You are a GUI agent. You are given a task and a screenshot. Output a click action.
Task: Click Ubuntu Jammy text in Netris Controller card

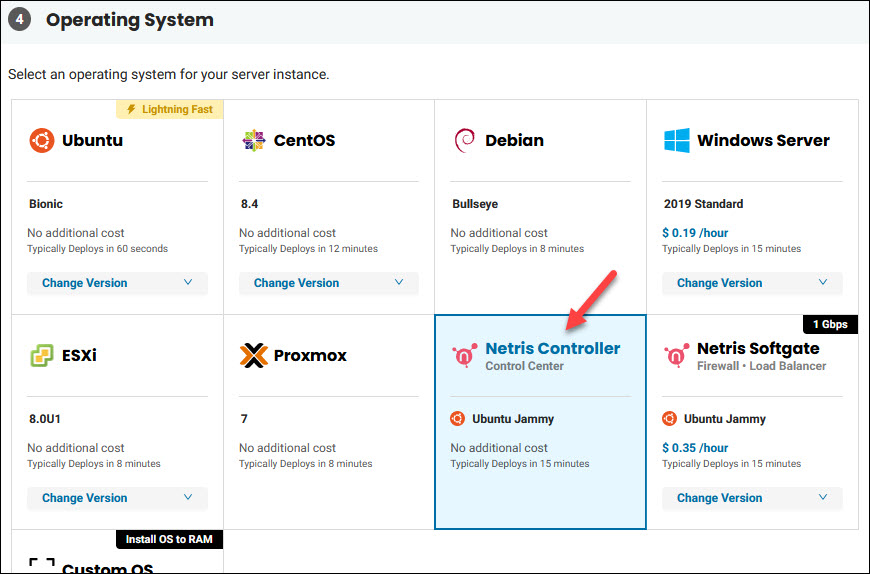(513, 419)
